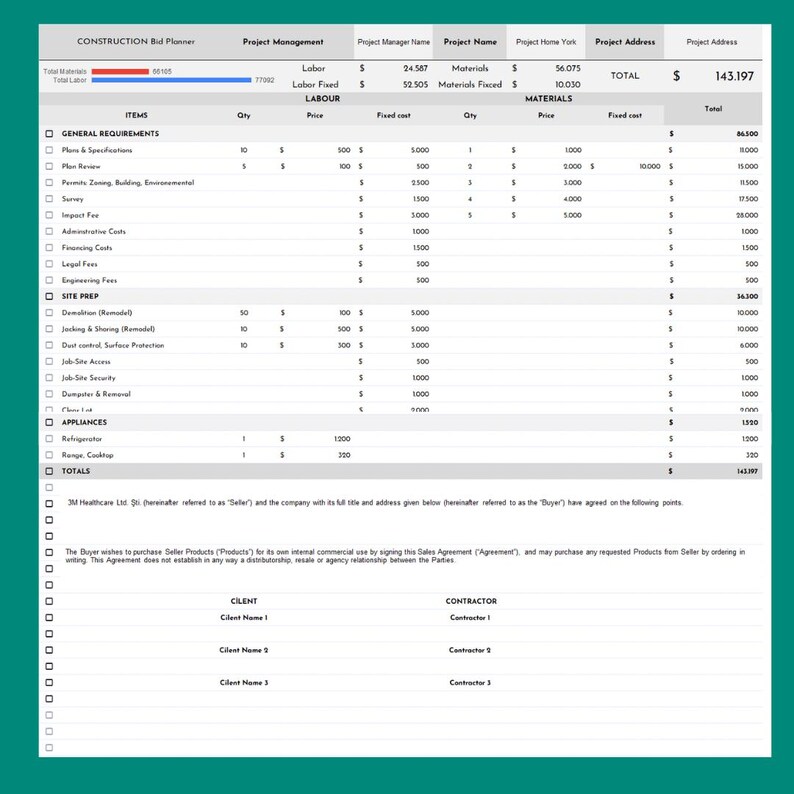Toggle the Legal Fees checkbox
The height and width of the screenshot is (794, 794).
click(x=49, y=263)
